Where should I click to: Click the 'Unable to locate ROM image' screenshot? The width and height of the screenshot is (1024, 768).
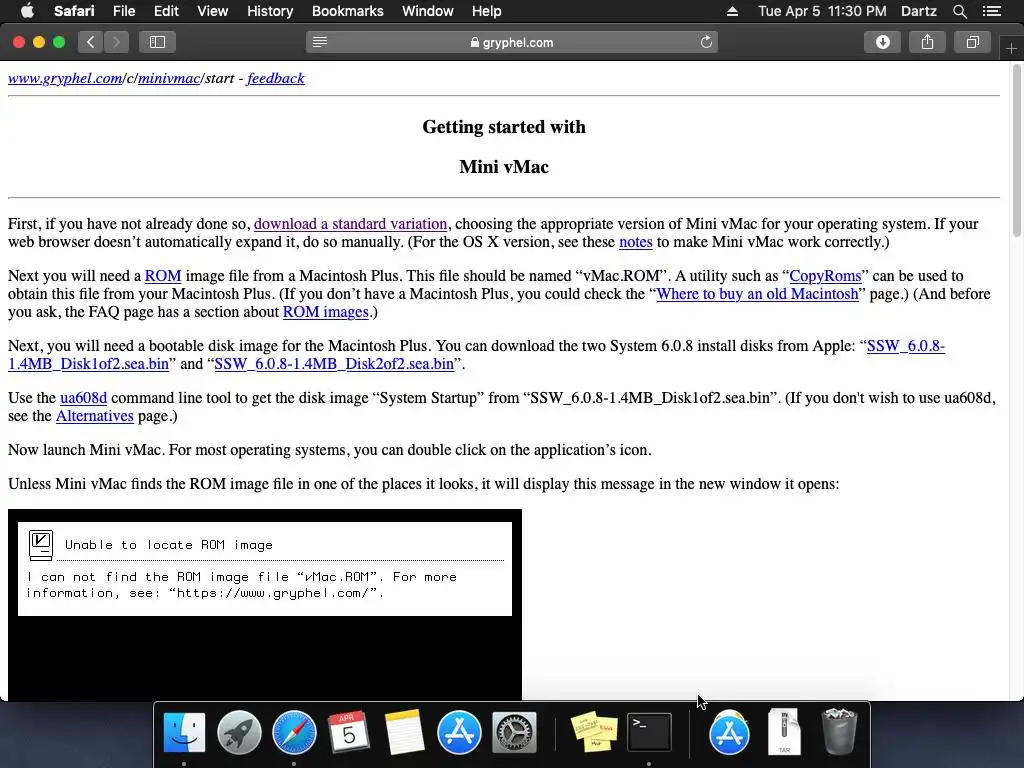[264, 605]
